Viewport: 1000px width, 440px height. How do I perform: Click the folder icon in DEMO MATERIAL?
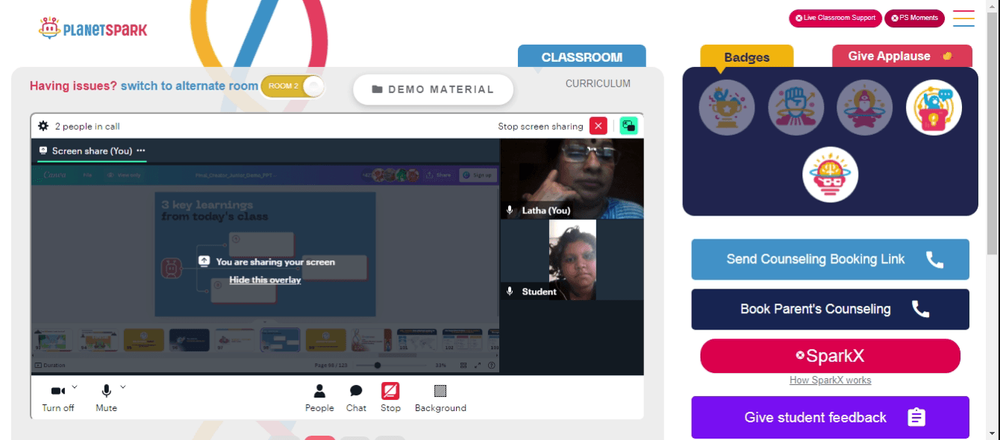tap(377, 89)
